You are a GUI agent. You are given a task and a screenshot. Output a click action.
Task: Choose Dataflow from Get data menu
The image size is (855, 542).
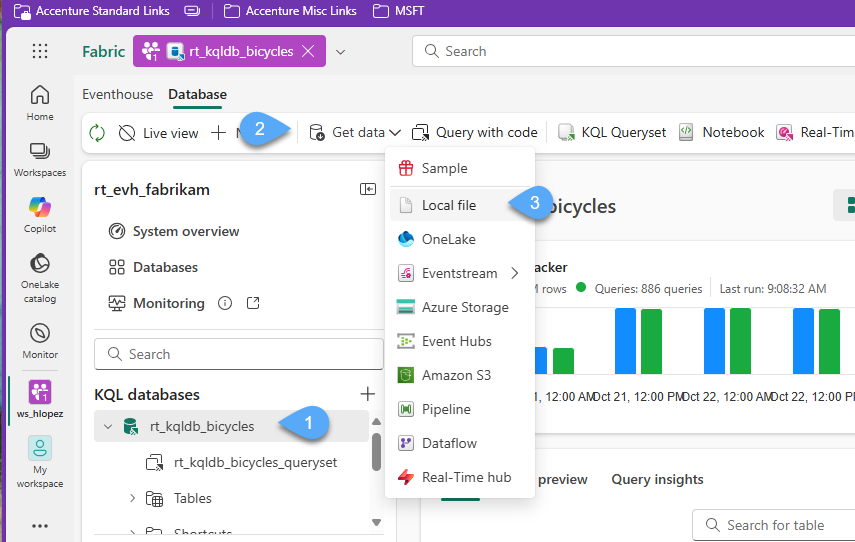coord(460,443)
